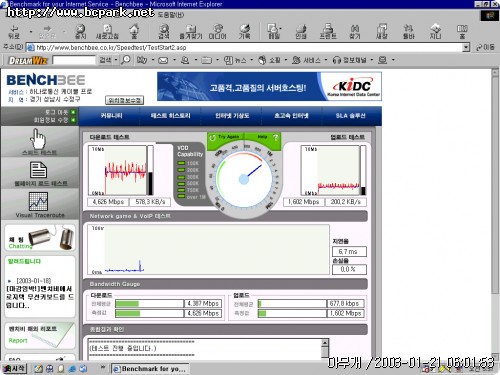Viewport: 500px width, 375px height.
Task: Expand the 서비스 dropdown arrow
Action: [326, 60]
